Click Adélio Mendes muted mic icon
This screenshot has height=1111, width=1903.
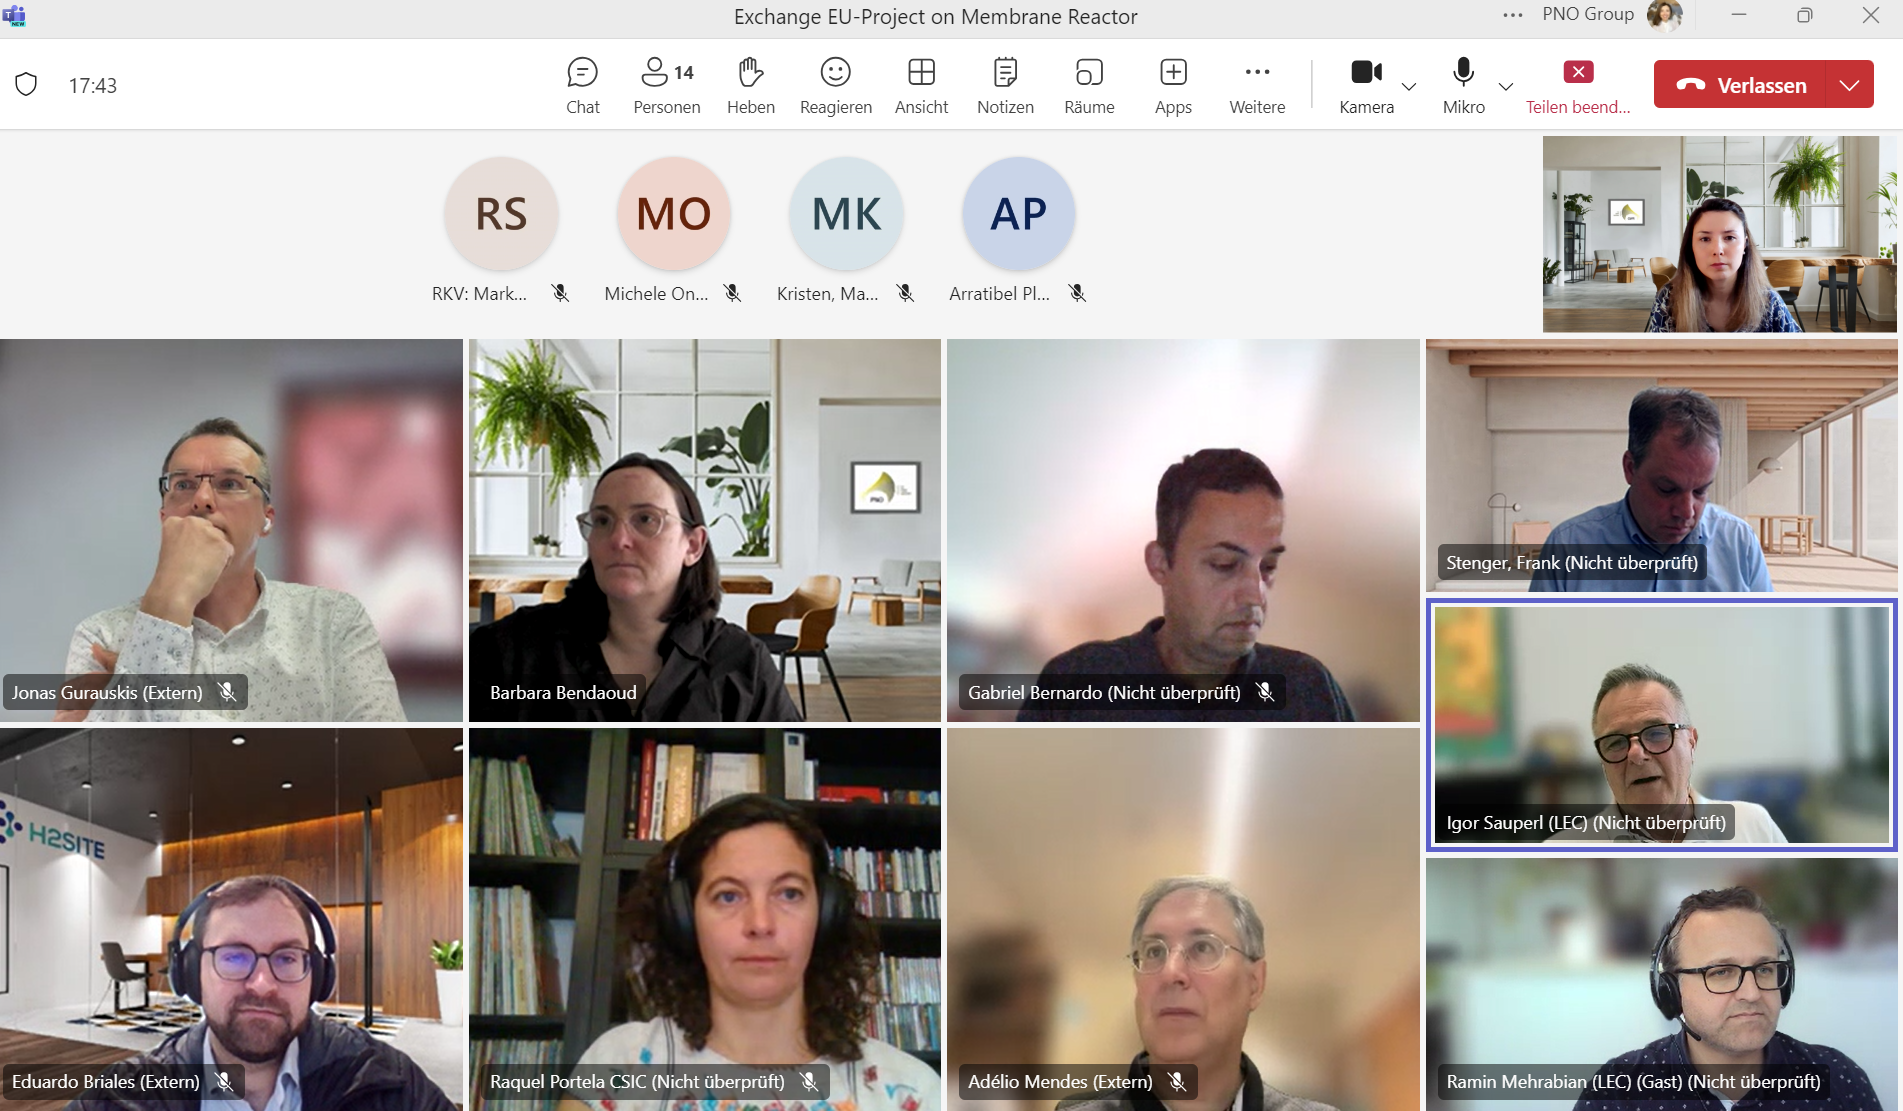[1177, 1081]
